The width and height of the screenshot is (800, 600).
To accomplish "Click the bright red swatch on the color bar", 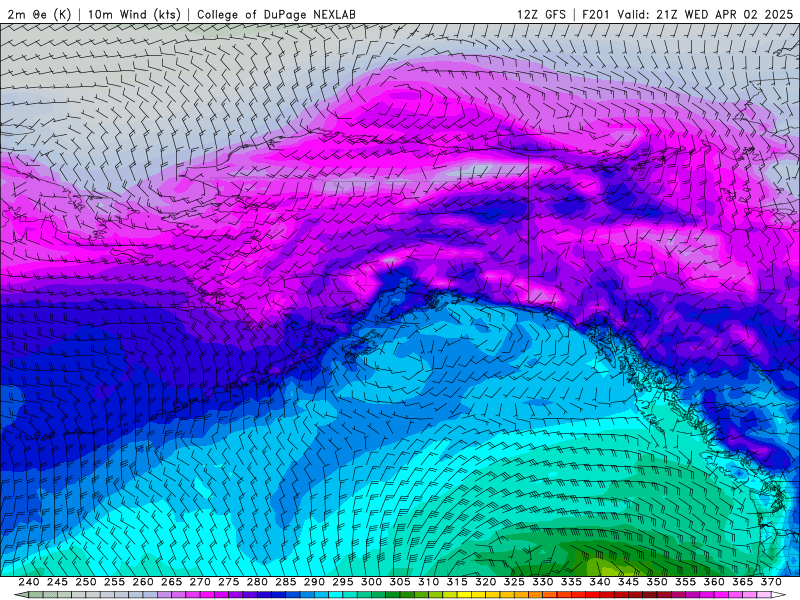I will pos(593,595).
